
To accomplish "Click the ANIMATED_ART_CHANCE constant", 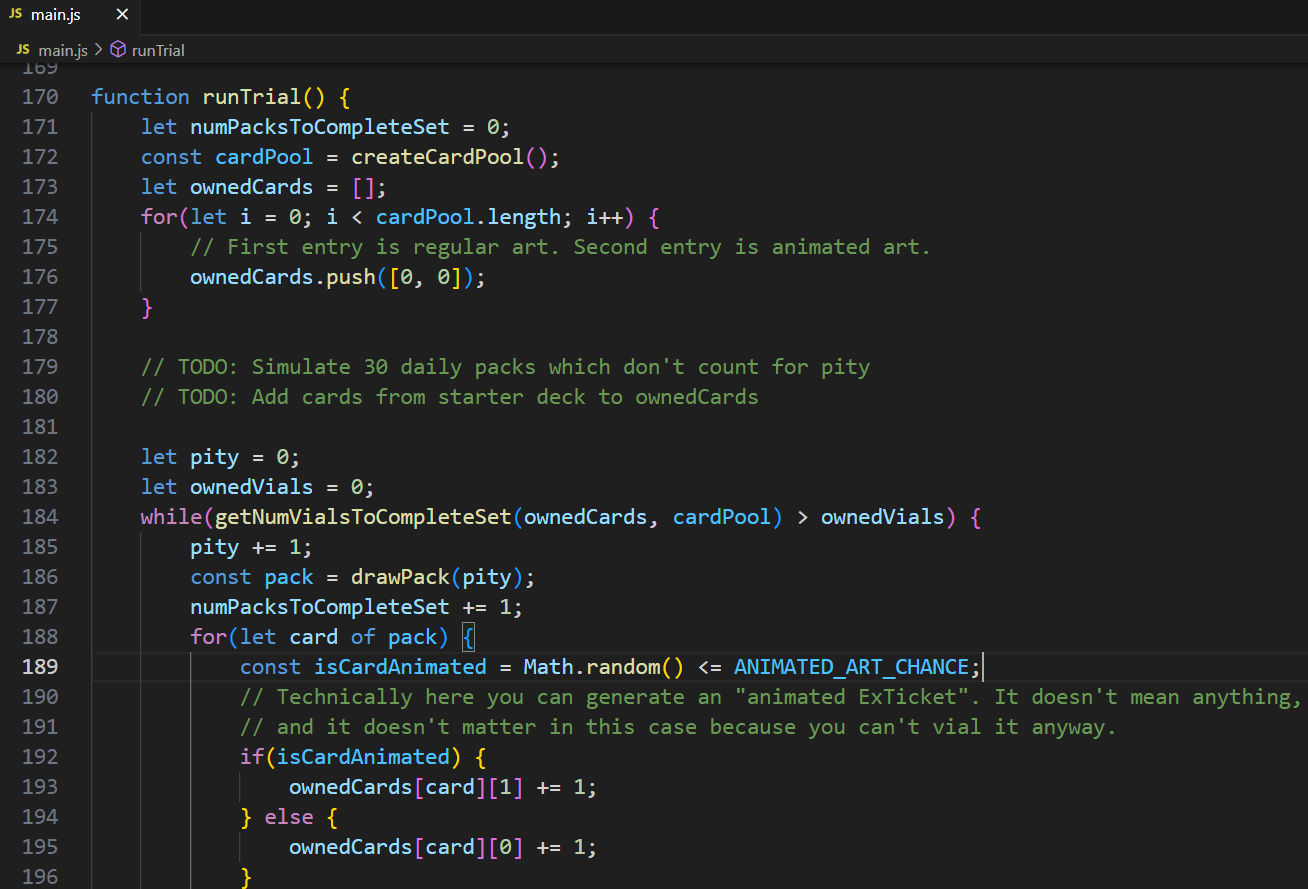I will point(851,667).
